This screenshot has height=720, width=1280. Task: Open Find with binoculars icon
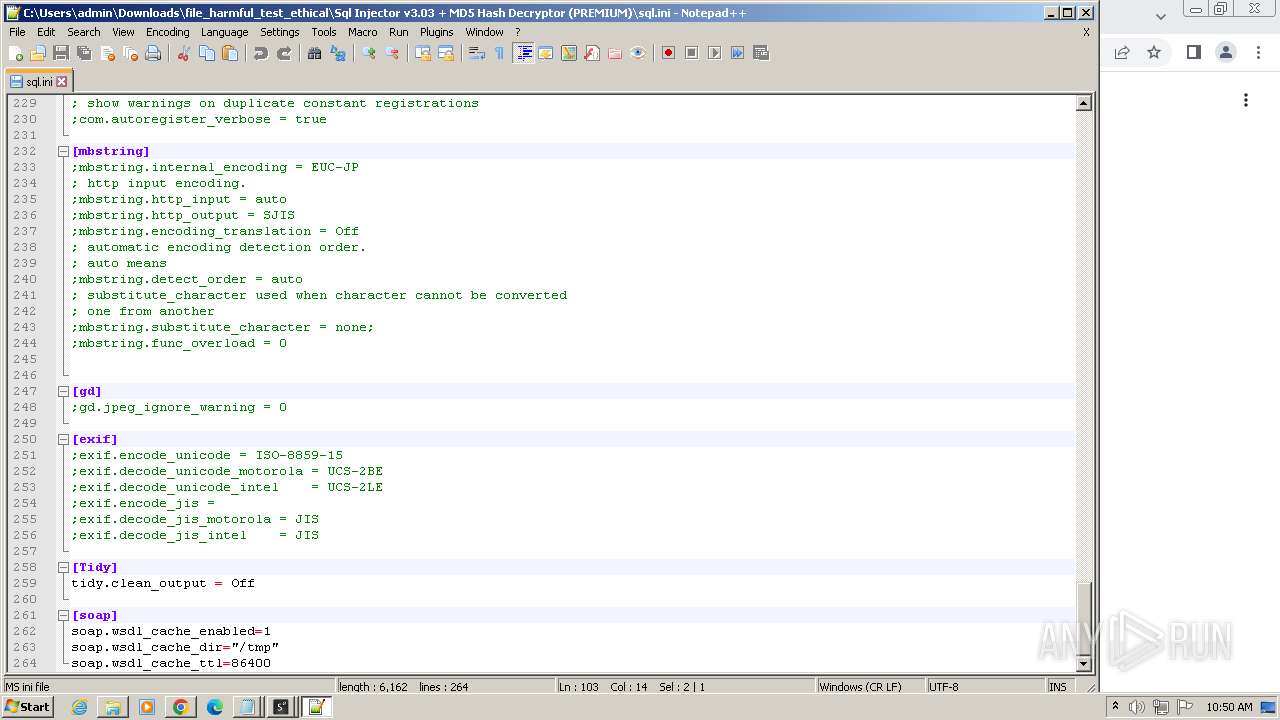pos(315,53)
